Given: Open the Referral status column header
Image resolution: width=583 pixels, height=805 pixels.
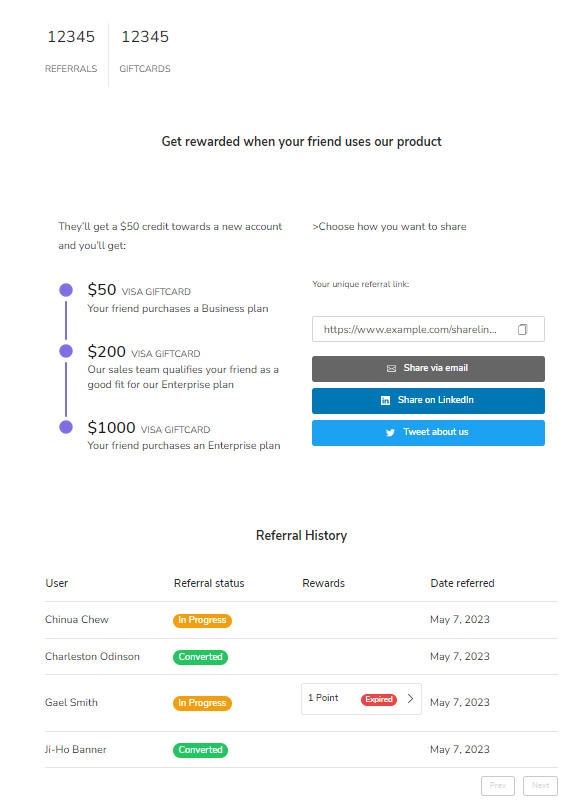Looking at the screenshot, I should coord(208,583).
